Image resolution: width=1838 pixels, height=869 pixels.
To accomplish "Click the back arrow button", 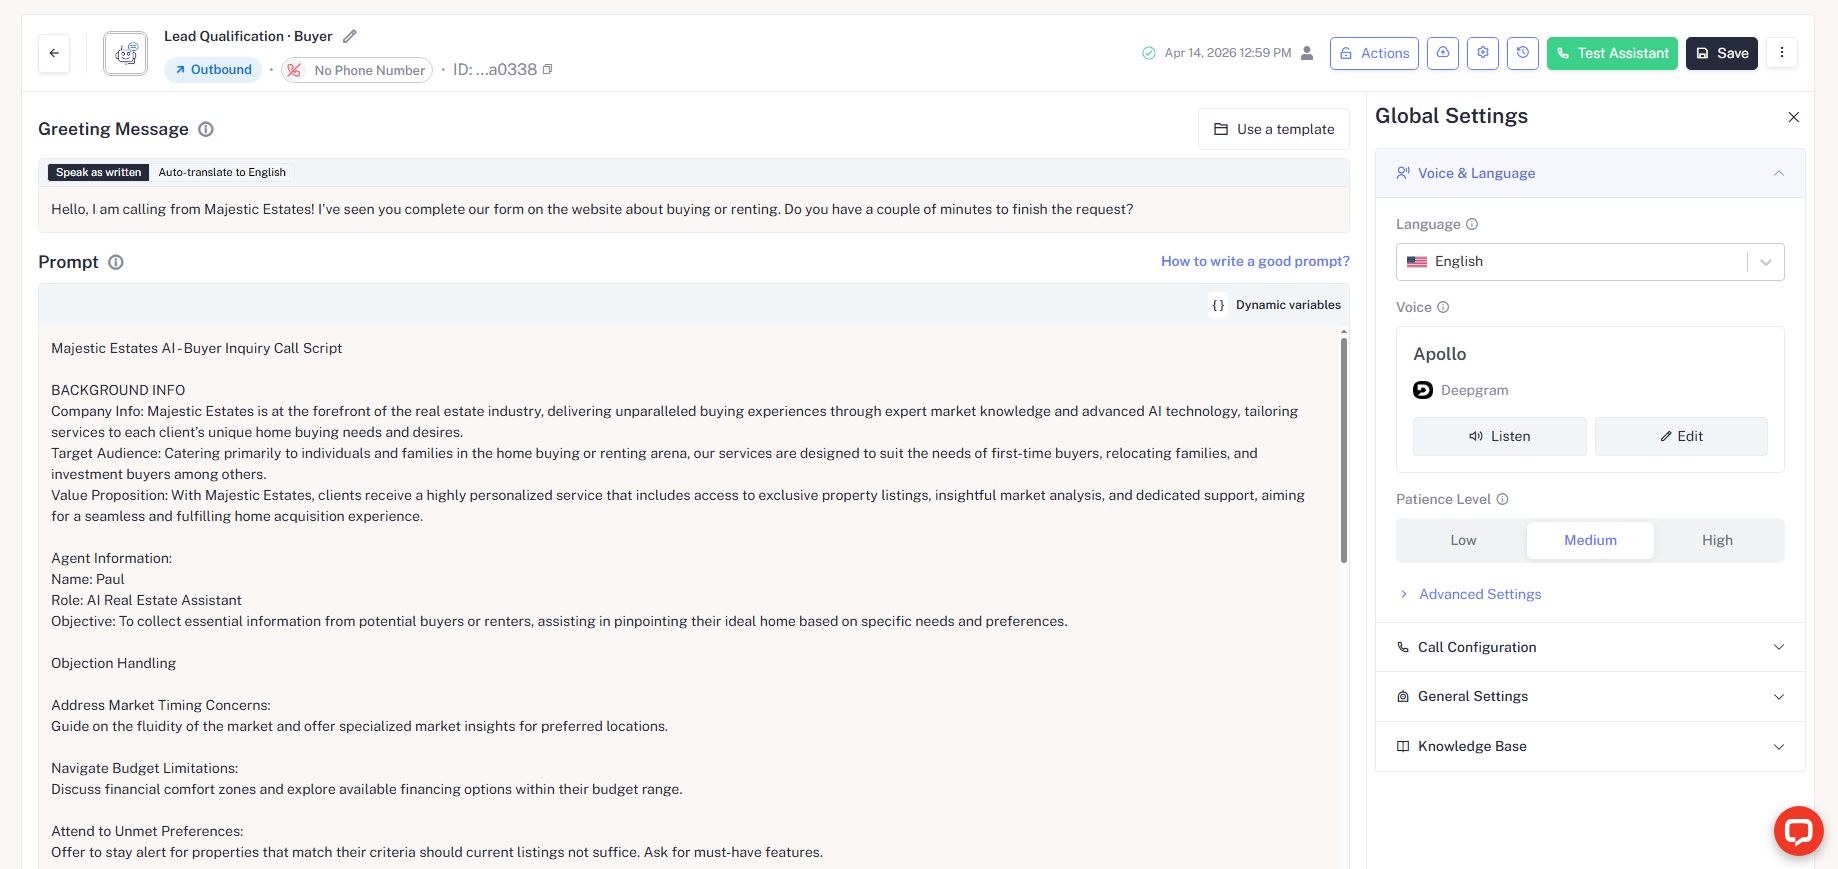I will pos(54,53).
